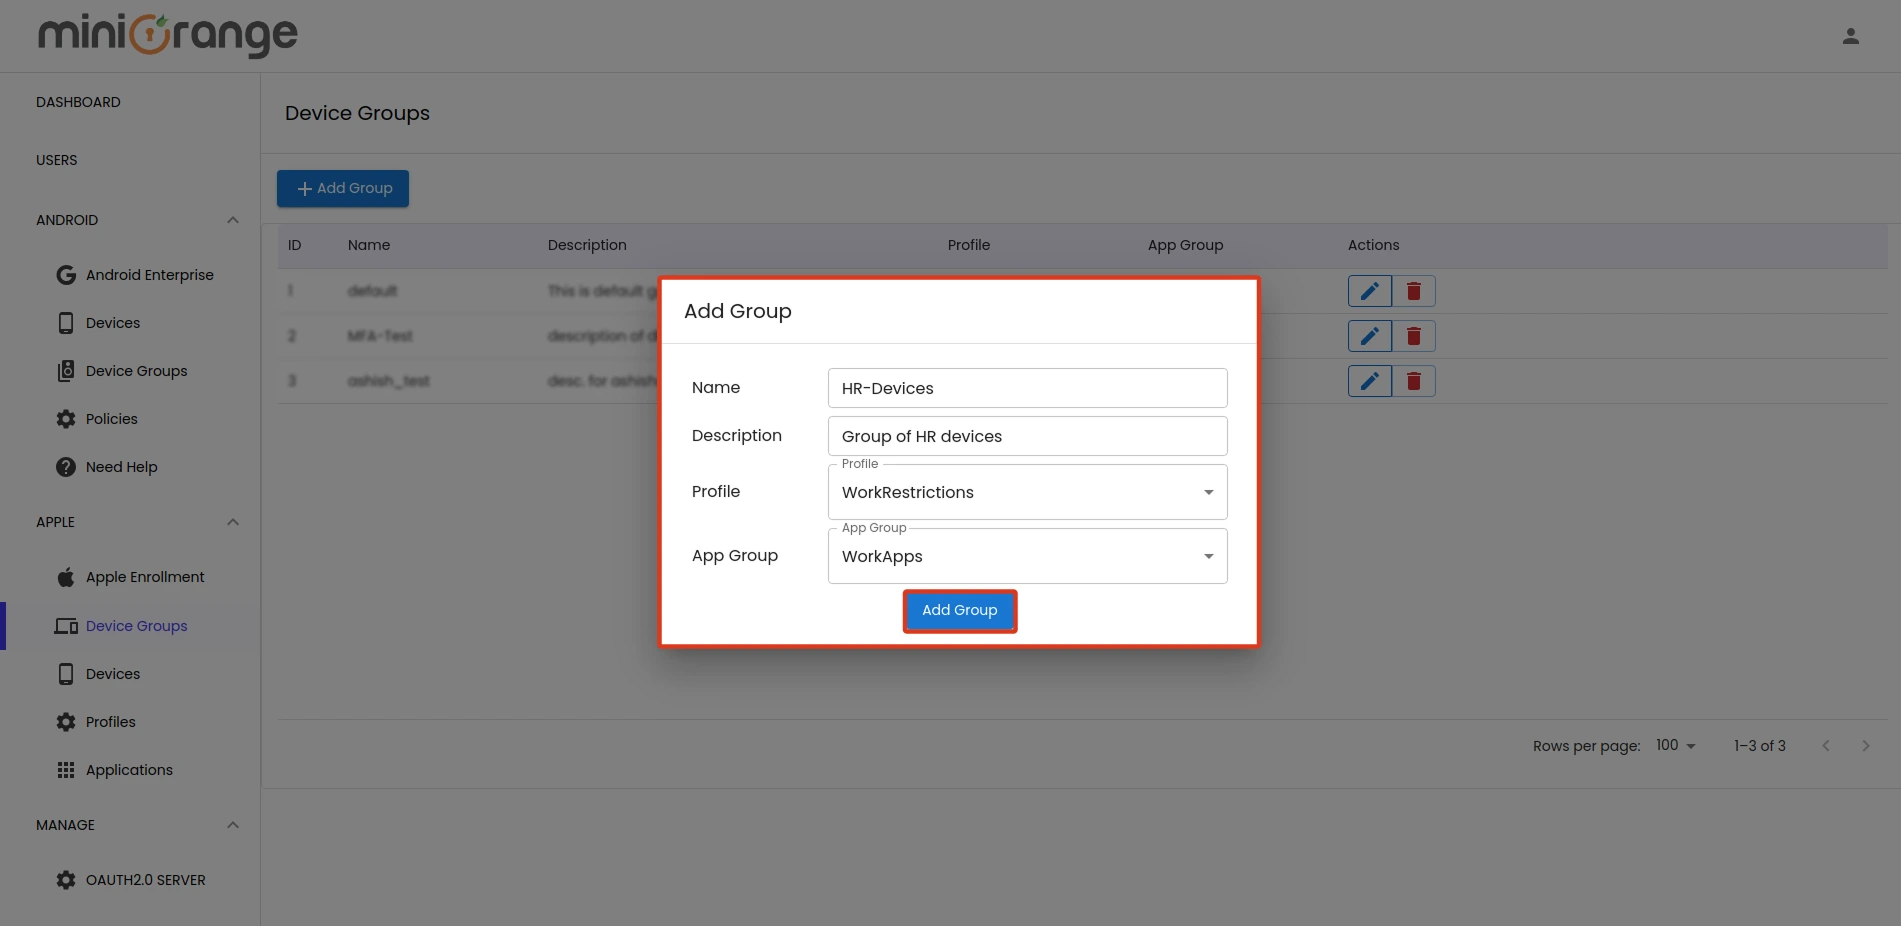
Task: Go to the USERS section
Action: [56, 159]
